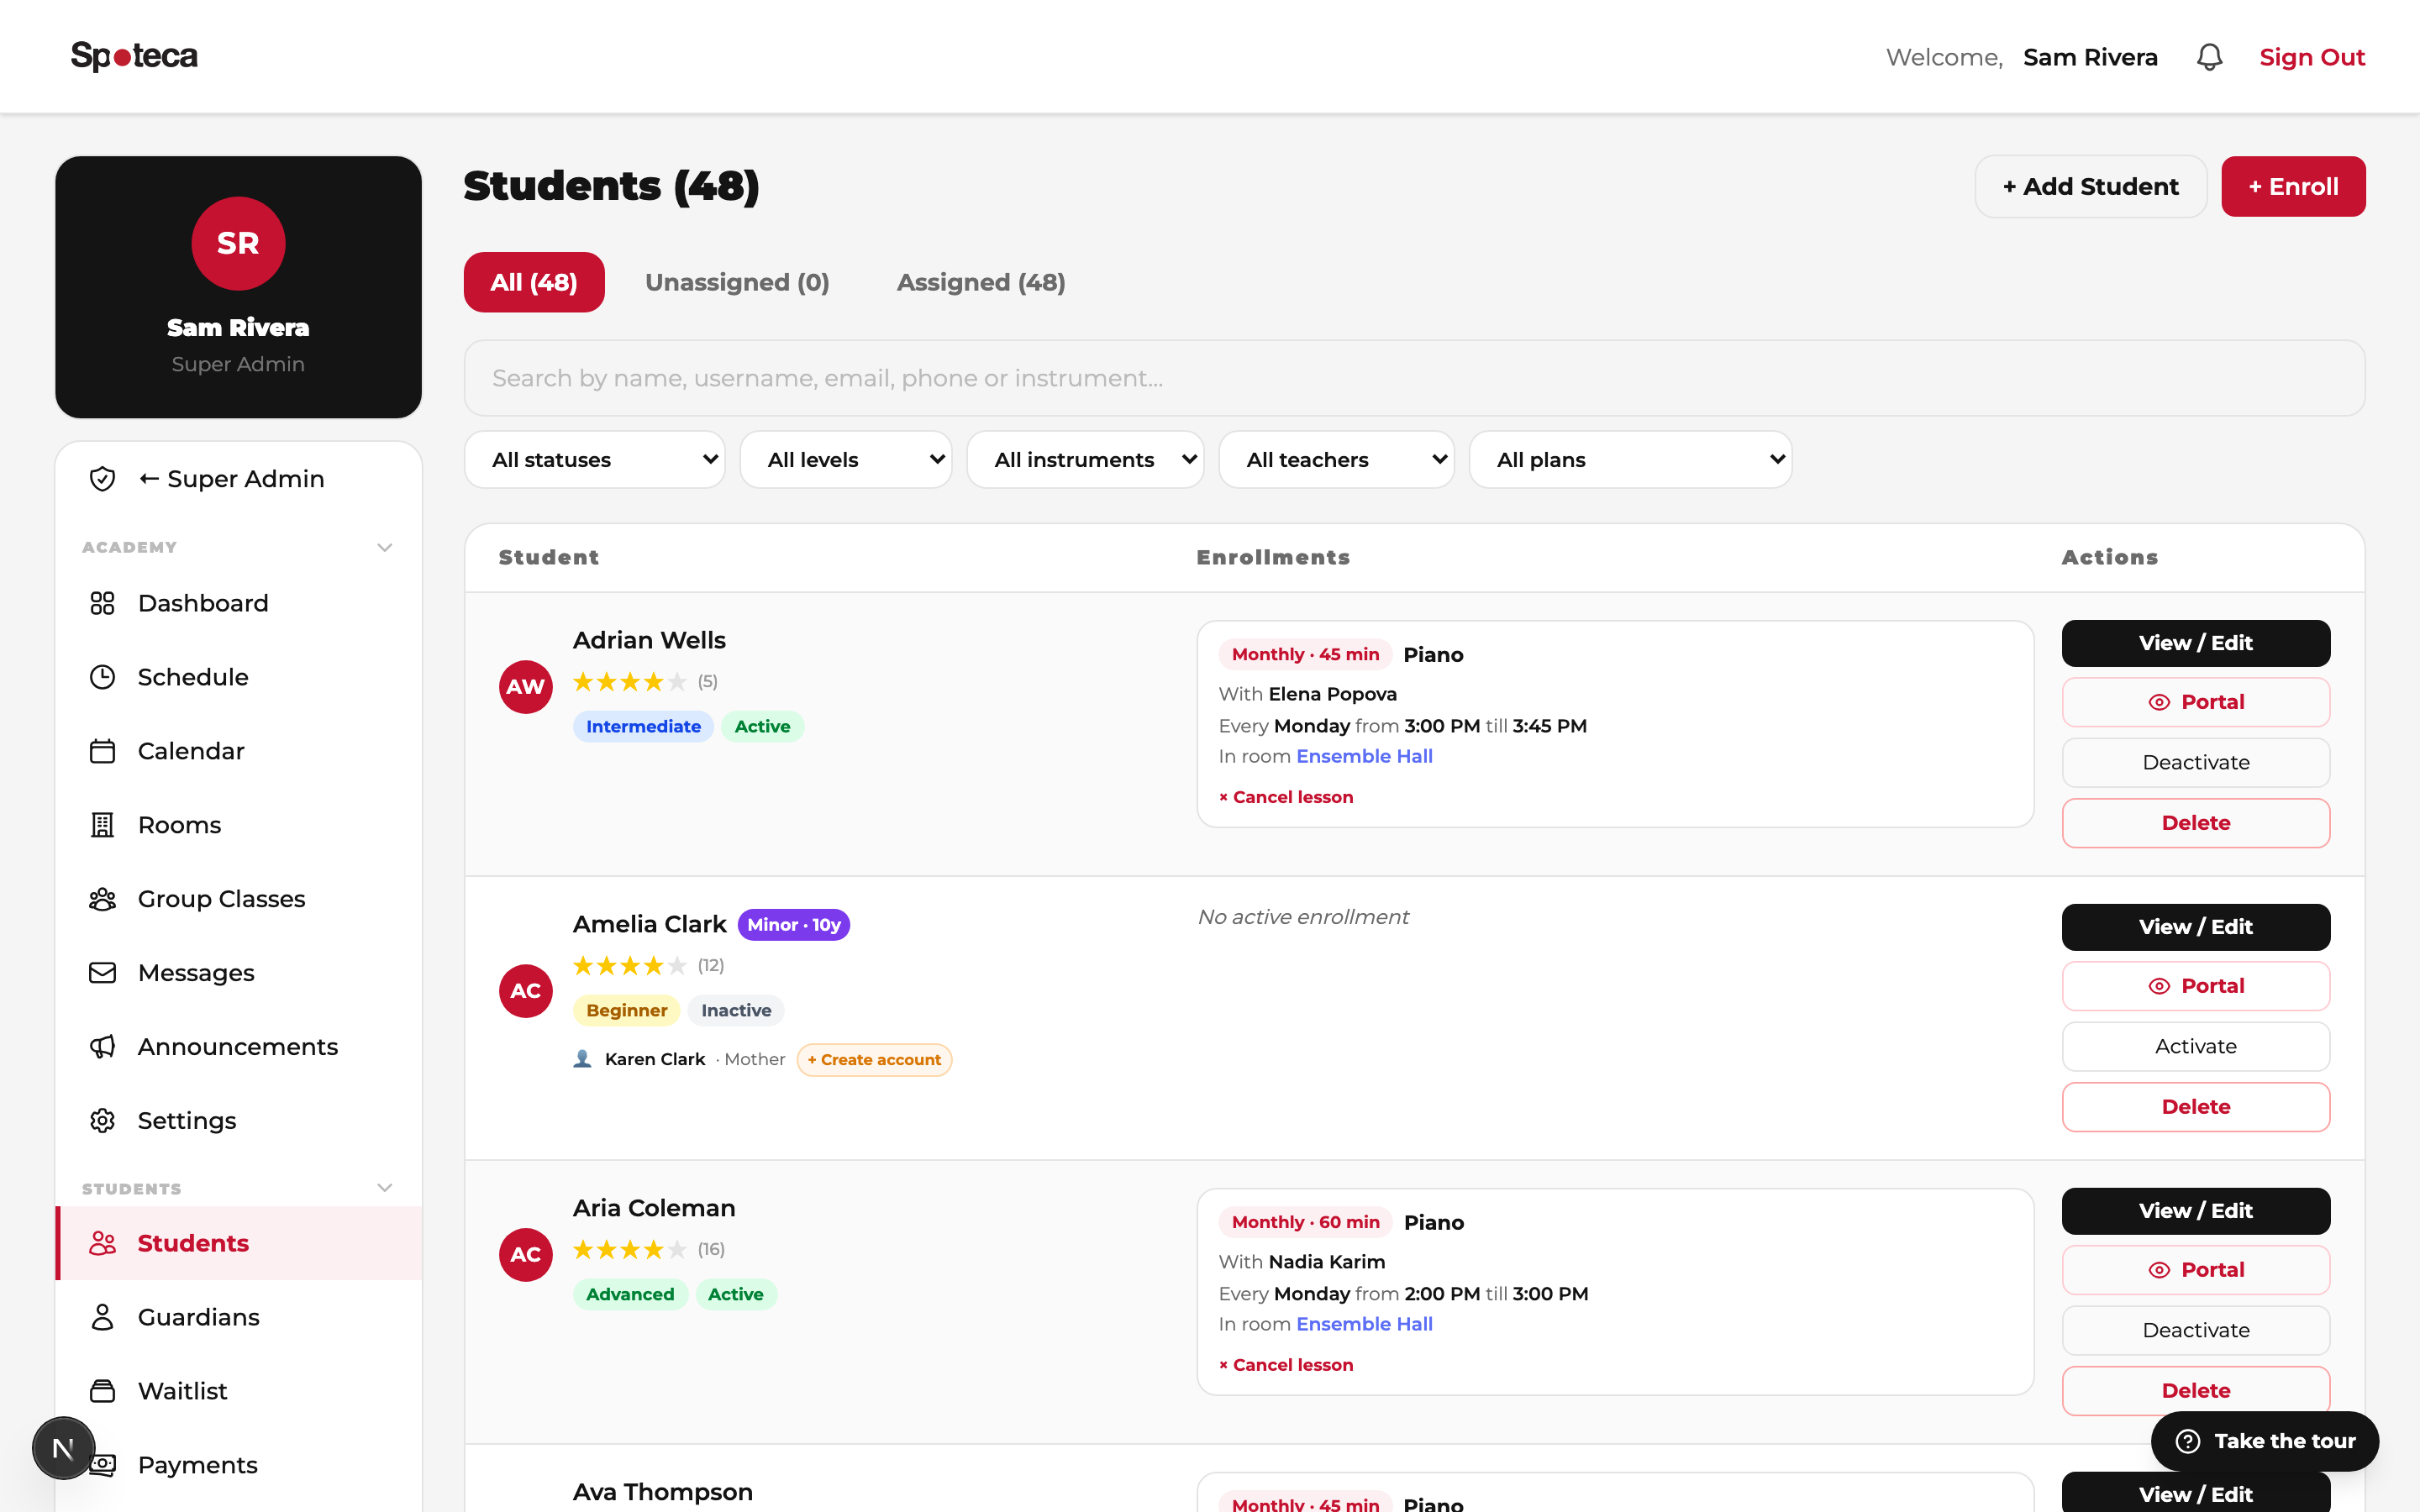Open Portal for Aria Coleman
The height and width of the screenshot is (1512, 2420).
click(x=2196, y=1270)
